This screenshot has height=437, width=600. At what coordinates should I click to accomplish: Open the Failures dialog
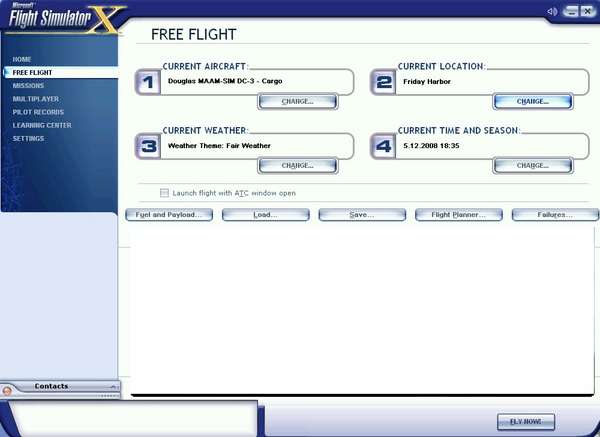tap(555, 215)
